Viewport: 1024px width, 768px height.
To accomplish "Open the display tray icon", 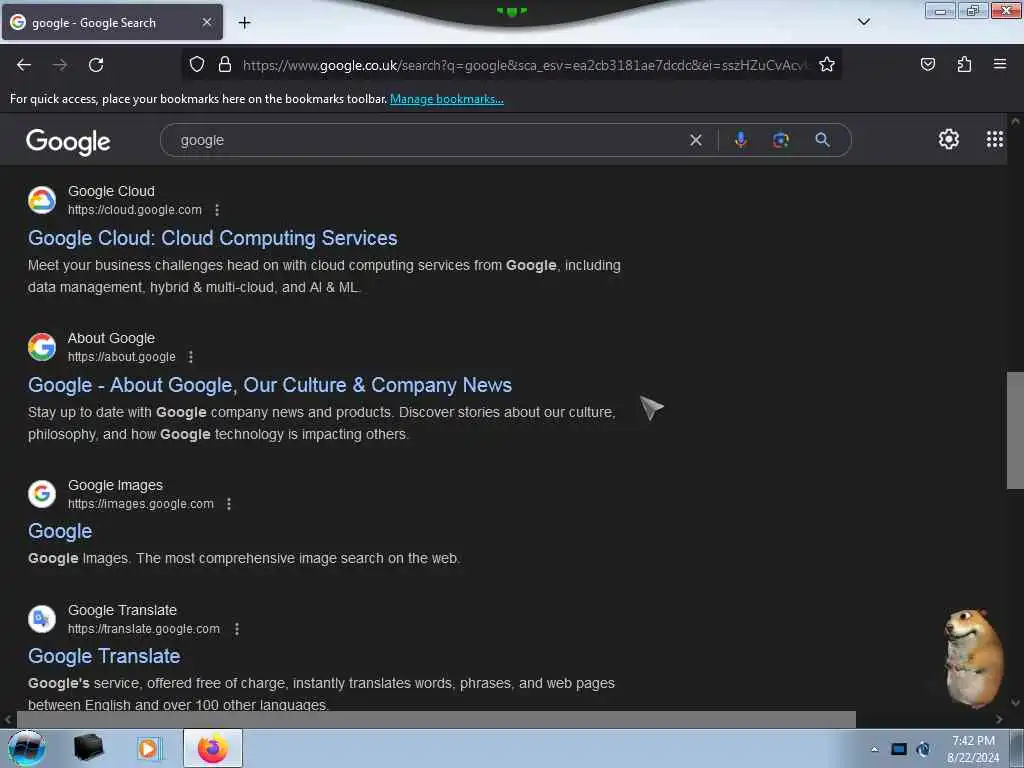I will click(899, 749).
